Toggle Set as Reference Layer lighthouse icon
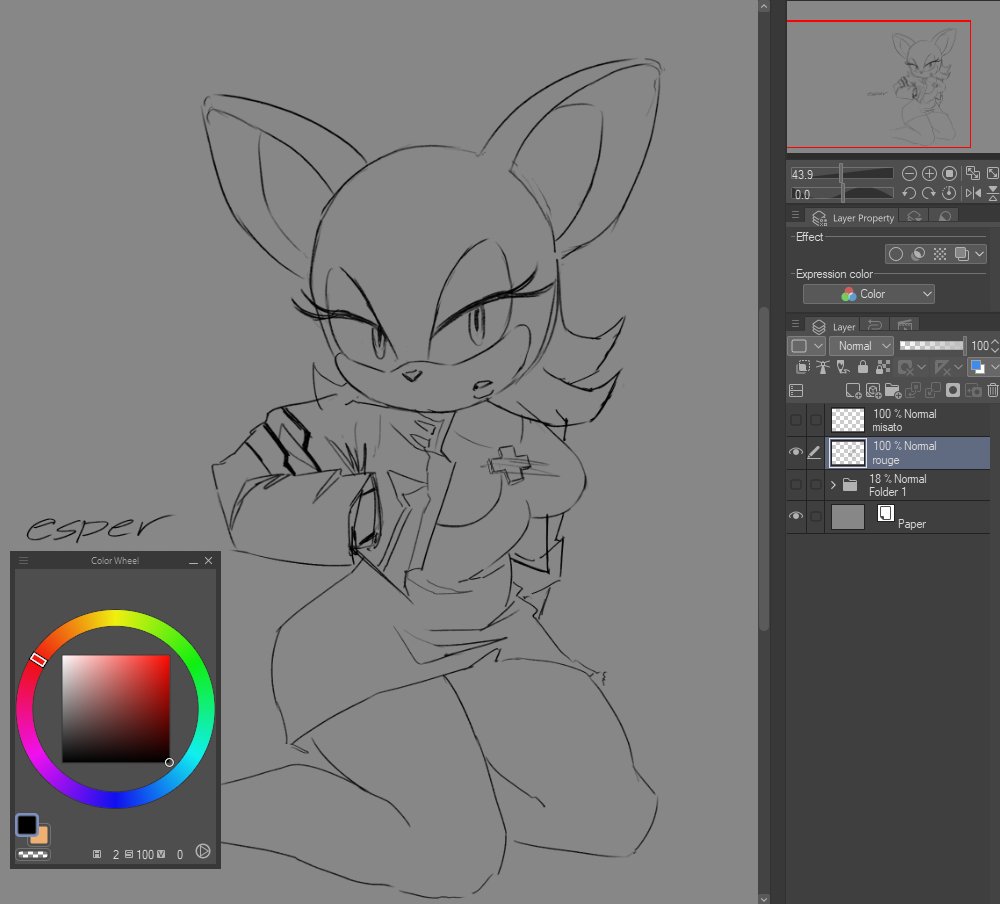 coord(823,367)
